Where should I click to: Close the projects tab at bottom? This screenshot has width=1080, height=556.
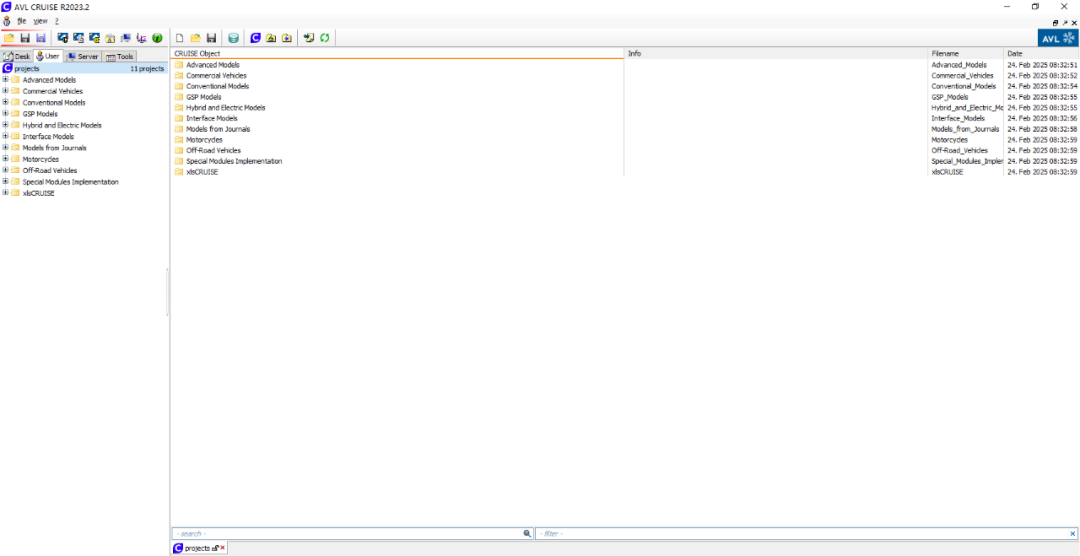pos(223,548)
